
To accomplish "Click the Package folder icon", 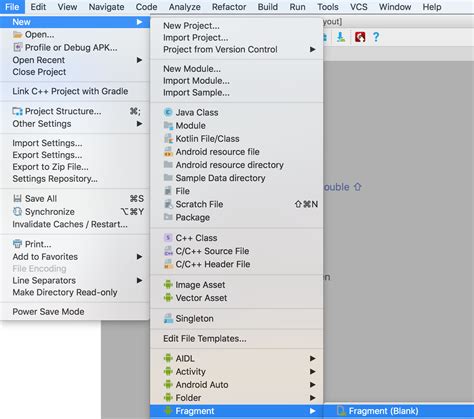I will (168, 217).
